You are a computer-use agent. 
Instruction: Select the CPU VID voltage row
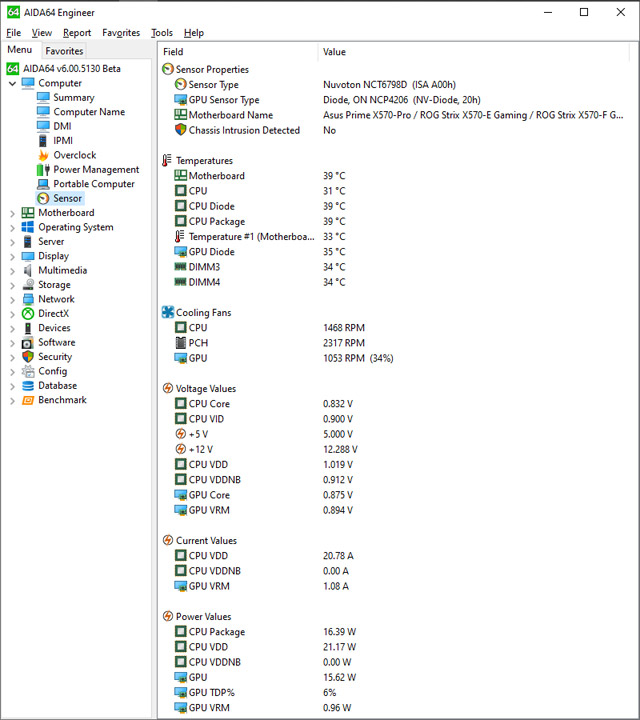396,419
